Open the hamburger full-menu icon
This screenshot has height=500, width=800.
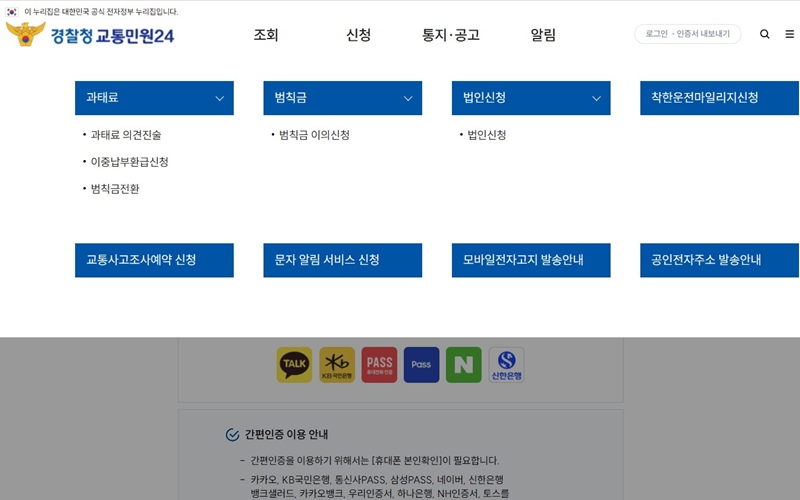click(789, 34)
